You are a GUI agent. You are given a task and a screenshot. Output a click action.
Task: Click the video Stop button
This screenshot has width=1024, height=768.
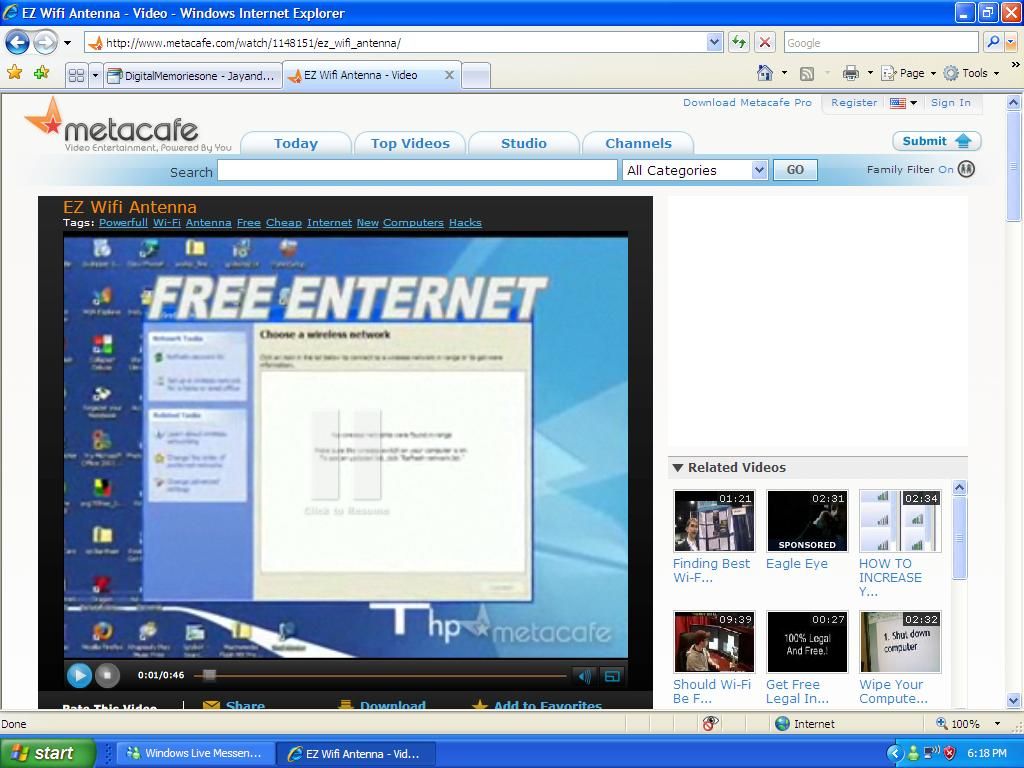(108, 675)
